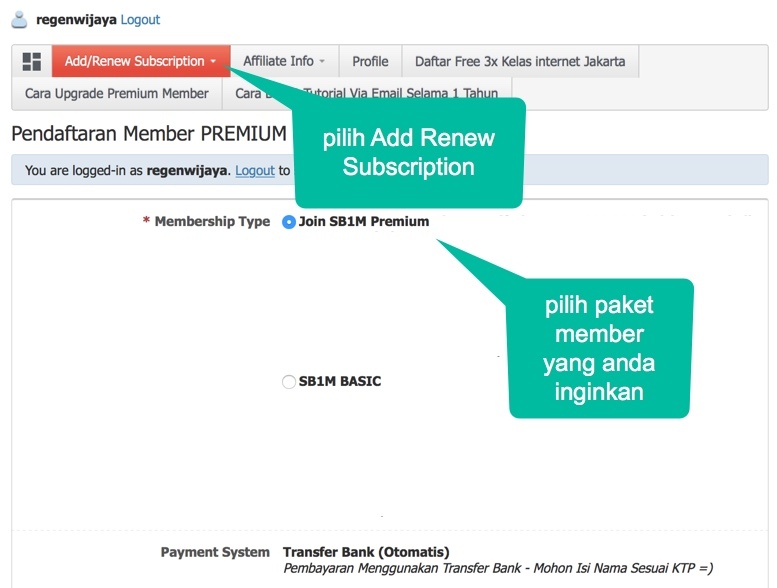Click bold regenwijaya in the logged-in notice

pyautogui.click(x=188, y=171)
